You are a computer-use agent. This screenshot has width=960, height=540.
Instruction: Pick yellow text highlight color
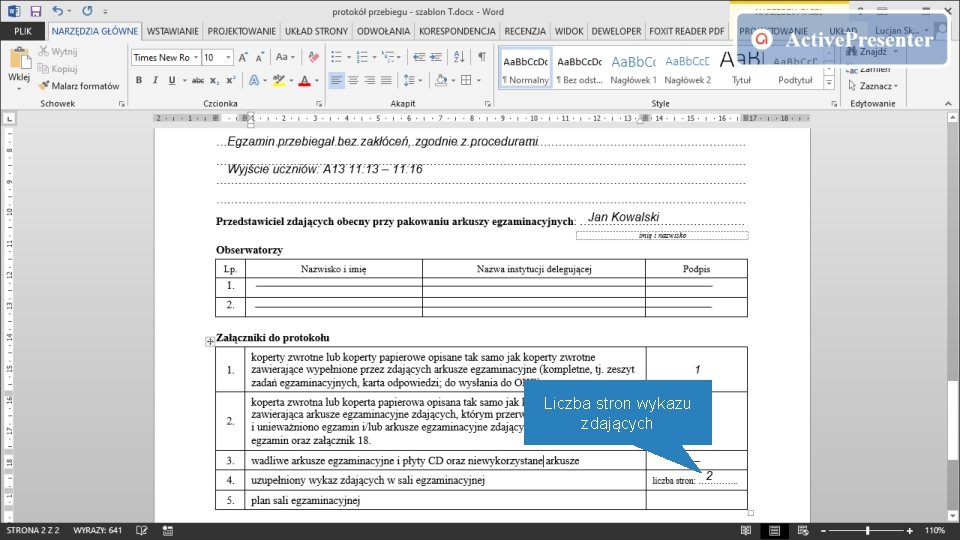click(279, 80)
